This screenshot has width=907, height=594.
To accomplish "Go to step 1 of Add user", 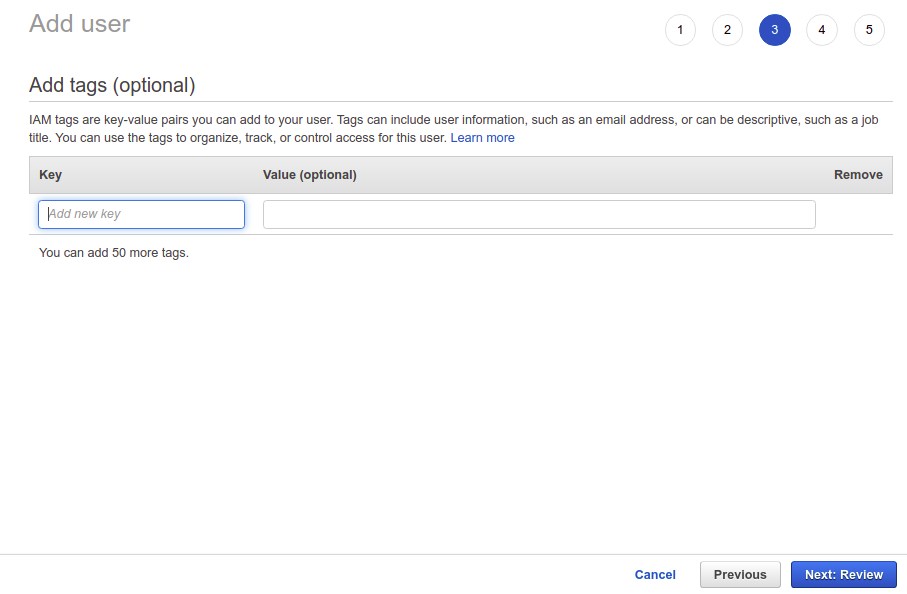I will pyautogui.click(x=680, y=30).
